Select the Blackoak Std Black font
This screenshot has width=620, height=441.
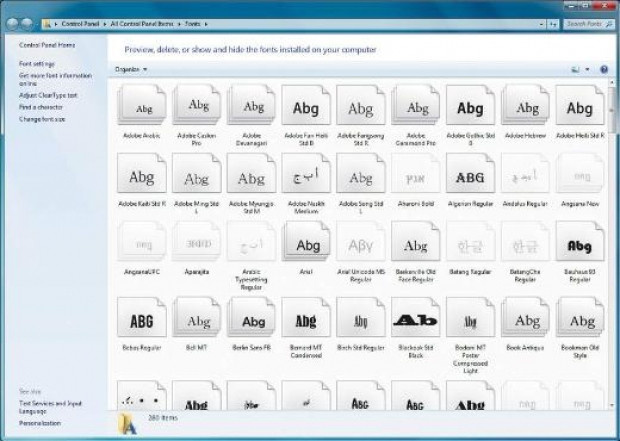click(x=416, y=317)
